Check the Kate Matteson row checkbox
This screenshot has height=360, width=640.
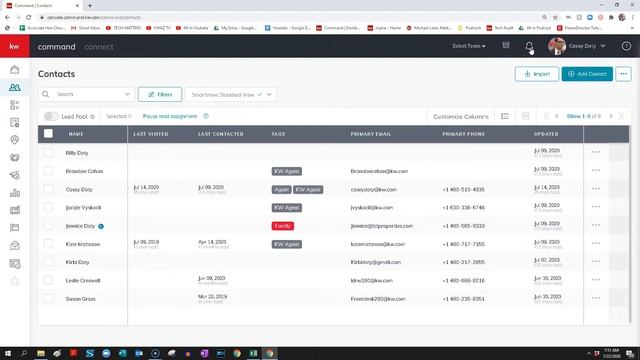click(48, 244)
